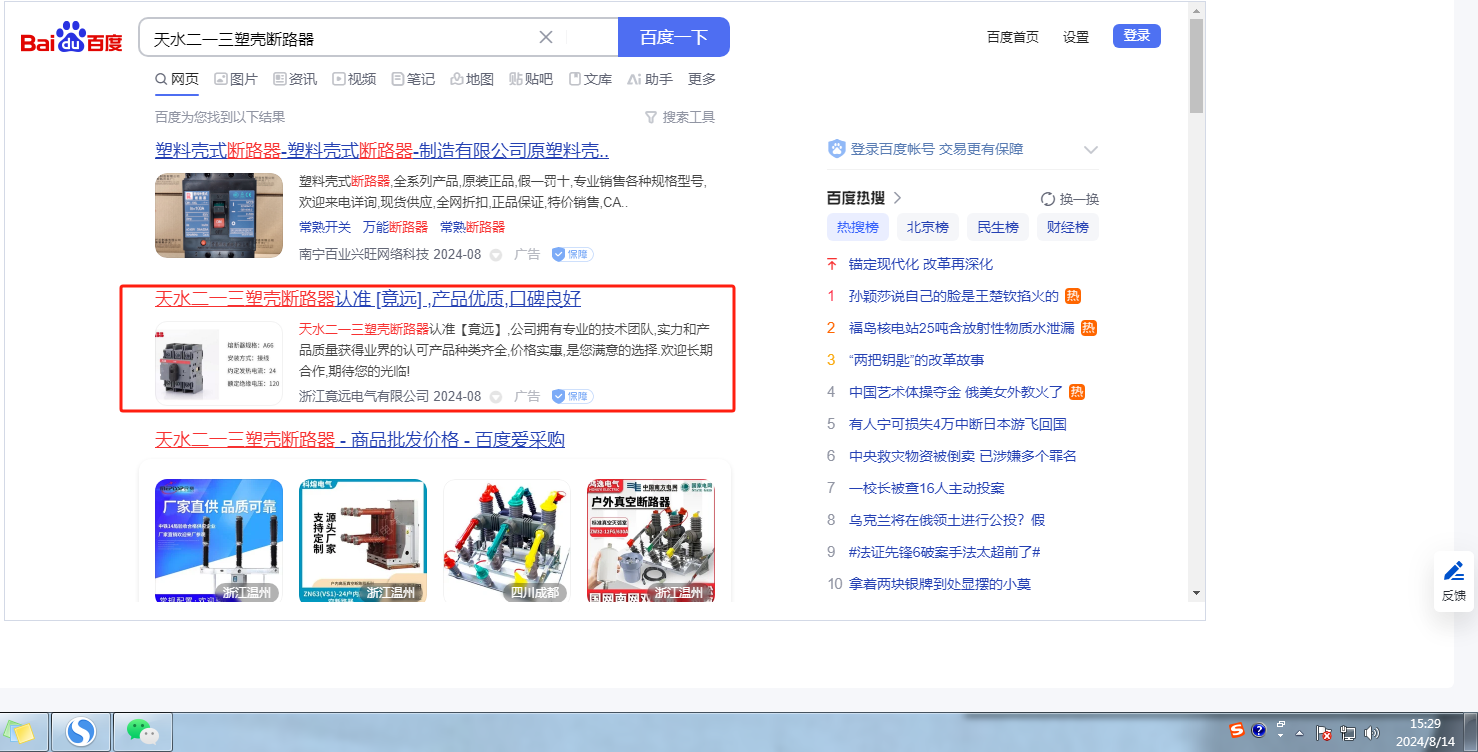Expand the 更多 search categories
Image resolution: width=1478 pixels, height=752 pixels.
702,79
